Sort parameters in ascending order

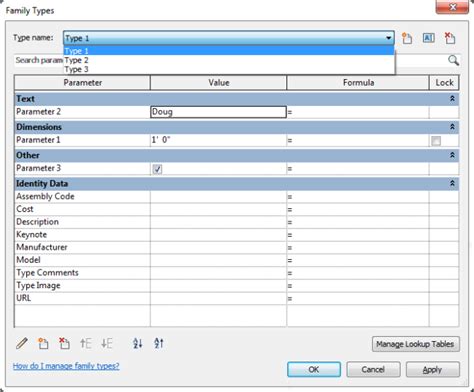point(138,343)
